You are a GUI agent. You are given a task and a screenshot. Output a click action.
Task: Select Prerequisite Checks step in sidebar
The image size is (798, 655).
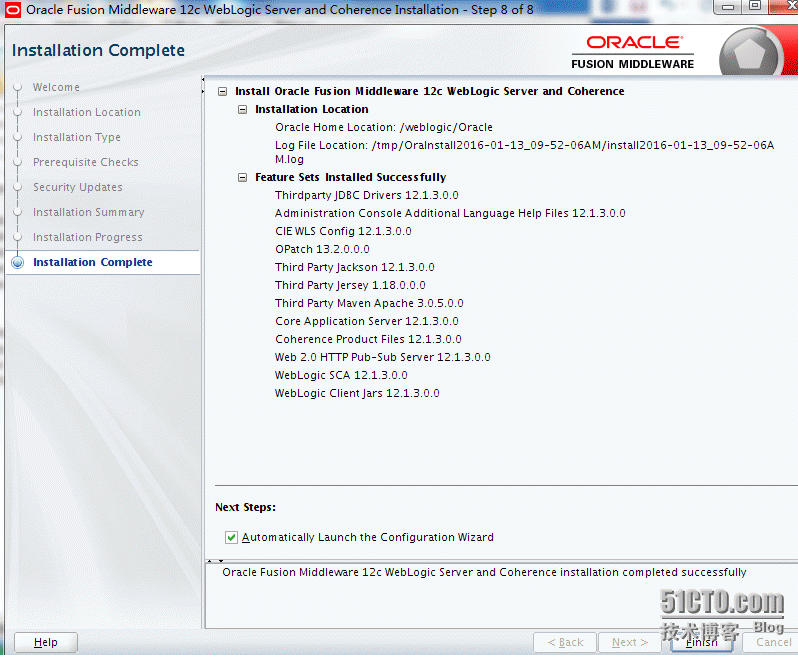pyautogui.click(x=86, y=162)
